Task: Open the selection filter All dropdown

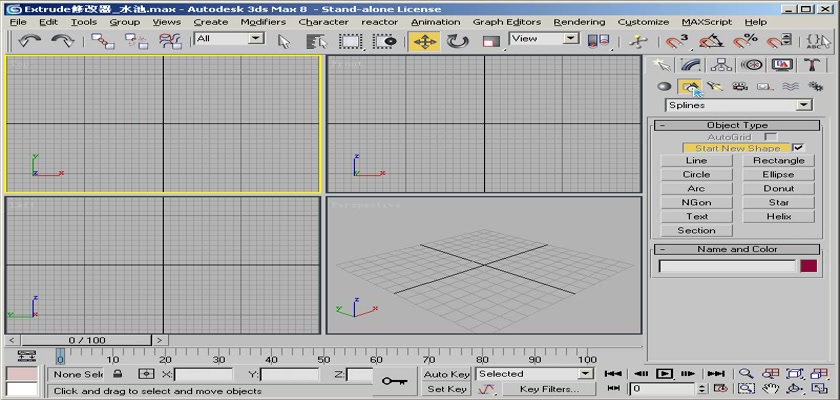Action: coord(230,39)
